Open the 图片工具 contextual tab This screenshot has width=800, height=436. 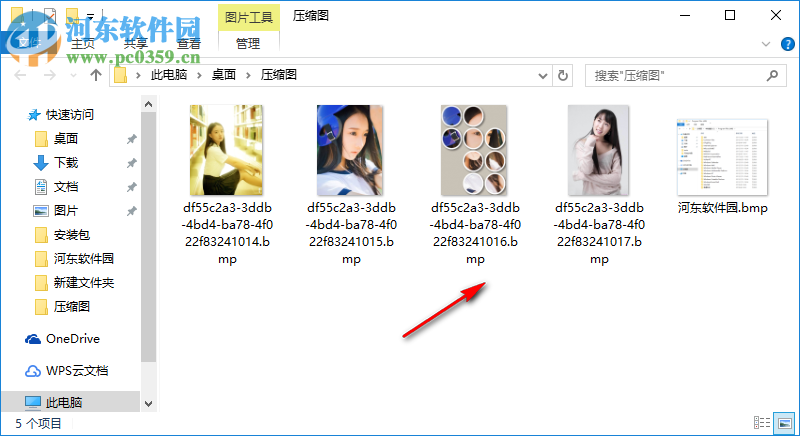[x=248, y=17]
